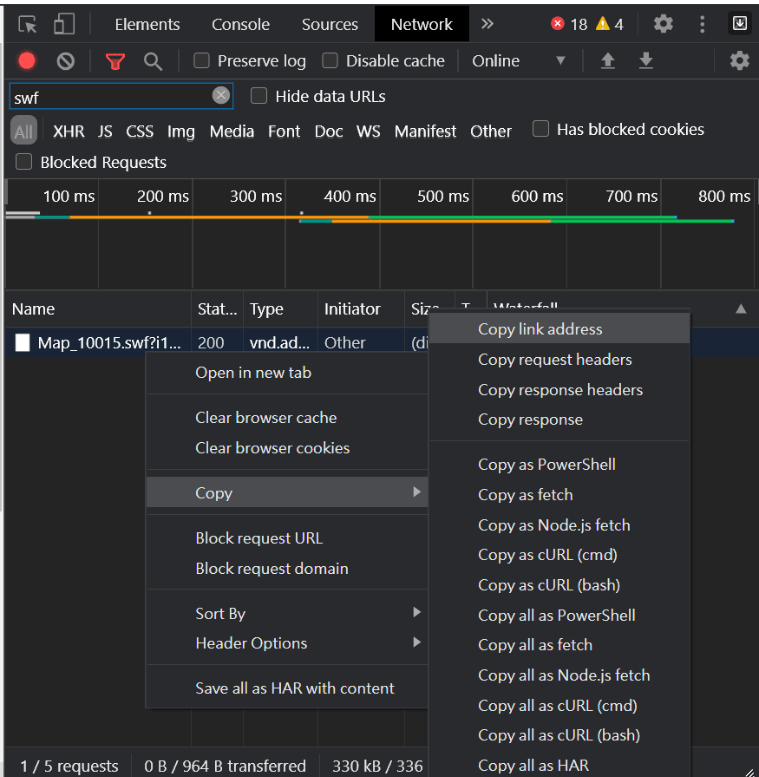Image resolution: width=759 pixels, height=777 pixels.
Task: Choose Block request domain
Action: tap(287, 568)
